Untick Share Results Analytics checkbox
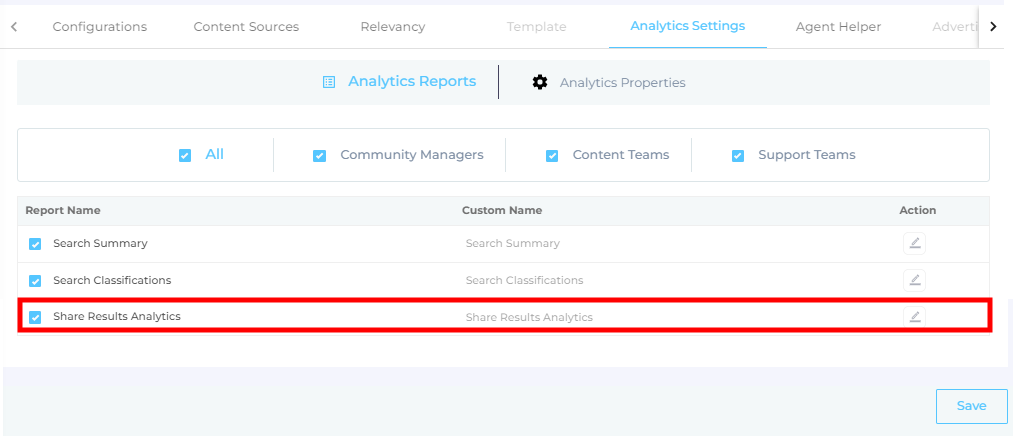The height and width of the screenshot is (446, 1023). 36,317
